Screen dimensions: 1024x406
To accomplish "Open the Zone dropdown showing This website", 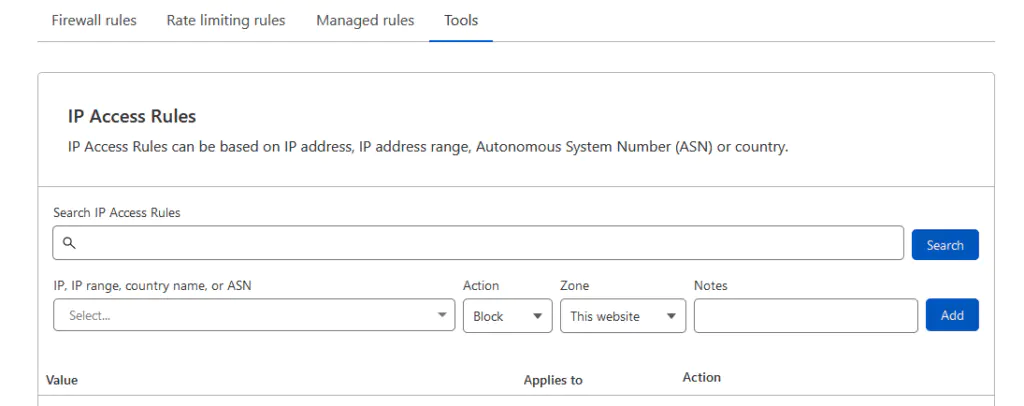I will 623,315.
